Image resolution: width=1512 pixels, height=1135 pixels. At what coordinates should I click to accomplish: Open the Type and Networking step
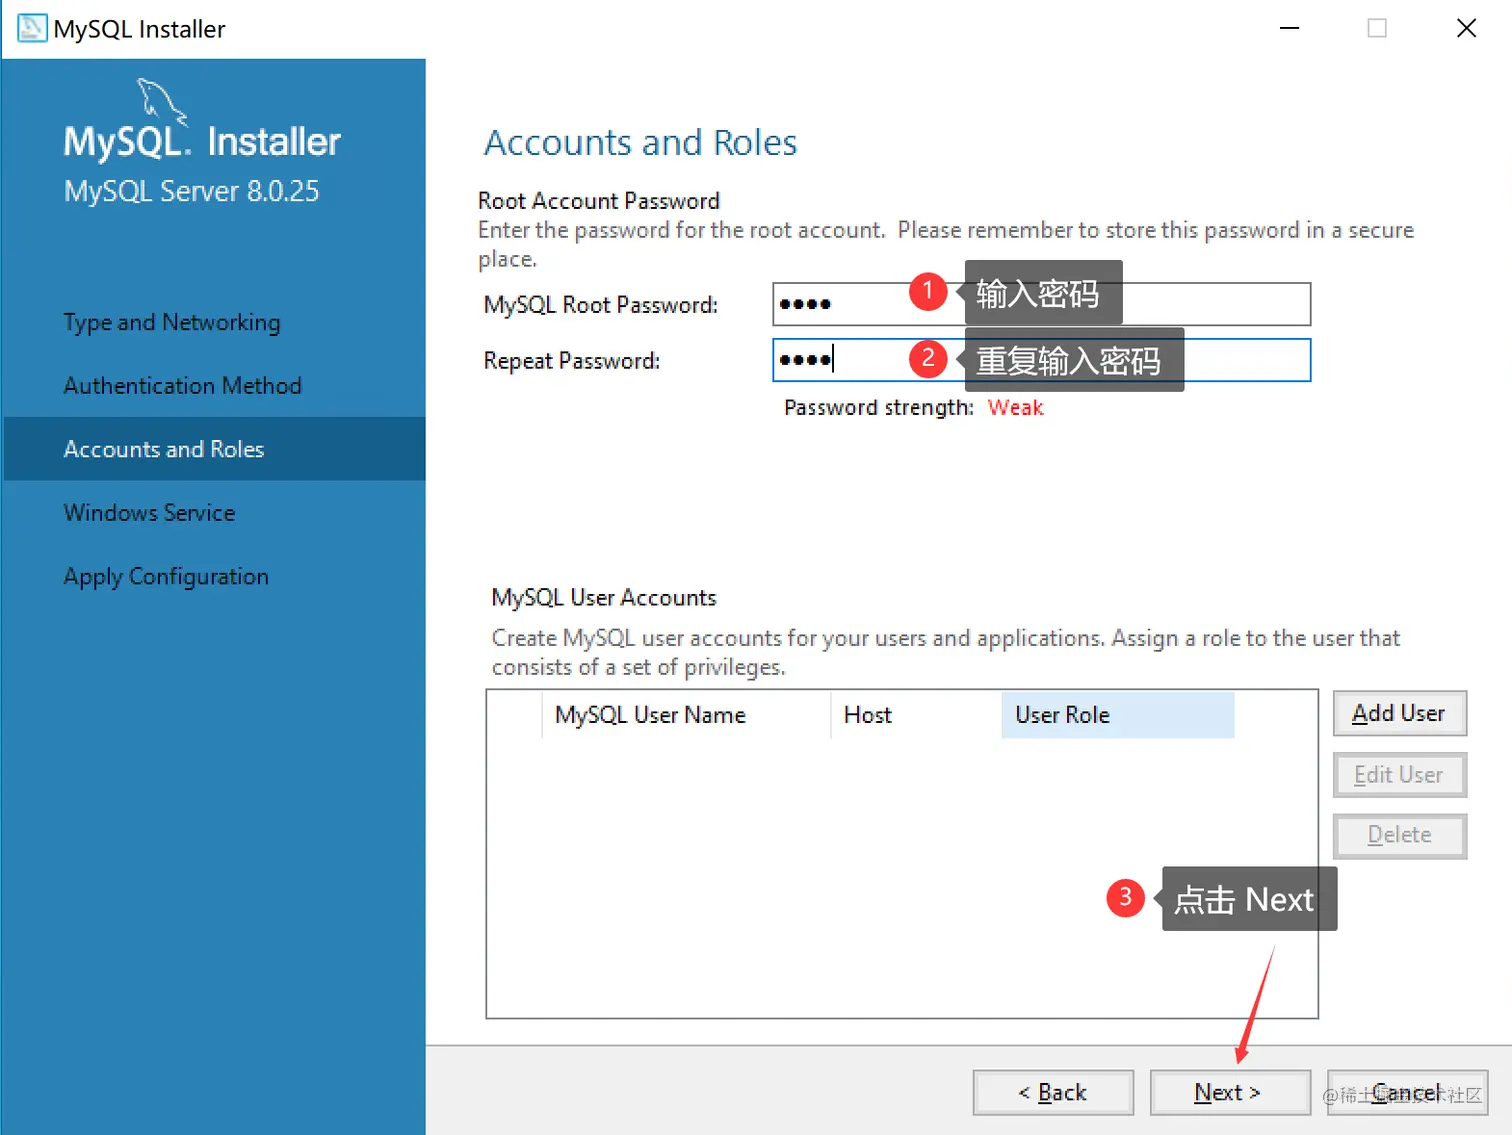point(172,322)
